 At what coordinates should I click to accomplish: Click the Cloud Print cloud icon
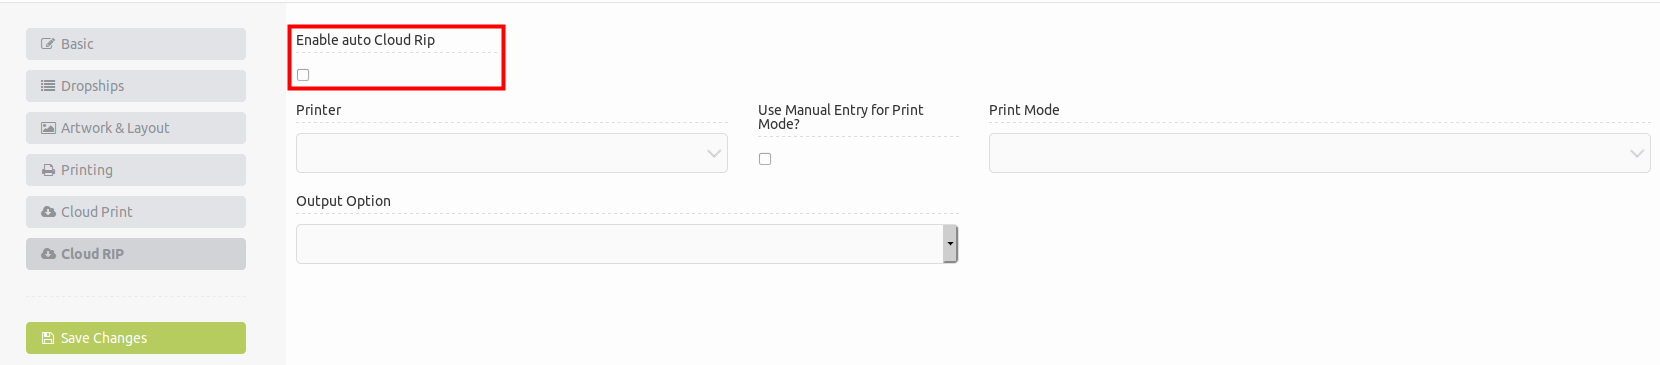pyautogui.click(x=48, y=212)
